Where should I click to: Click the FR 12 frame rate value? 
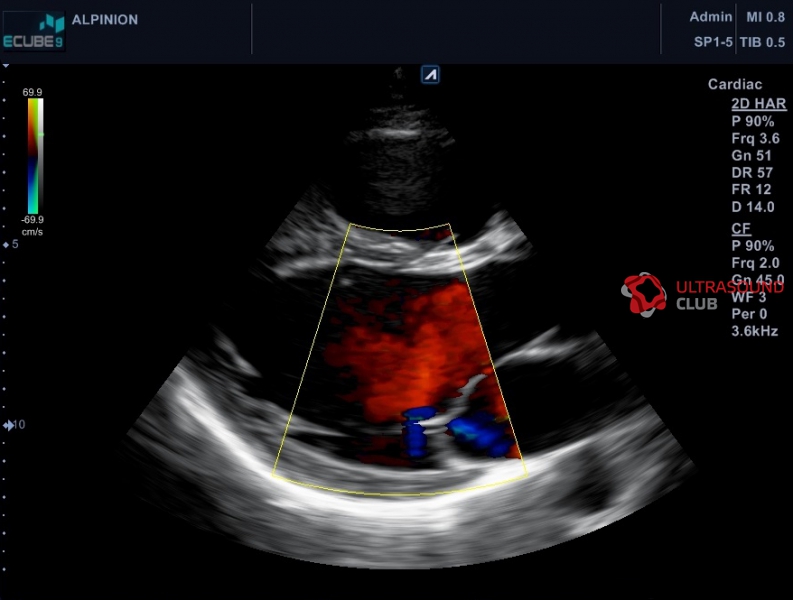click(751, 190)
